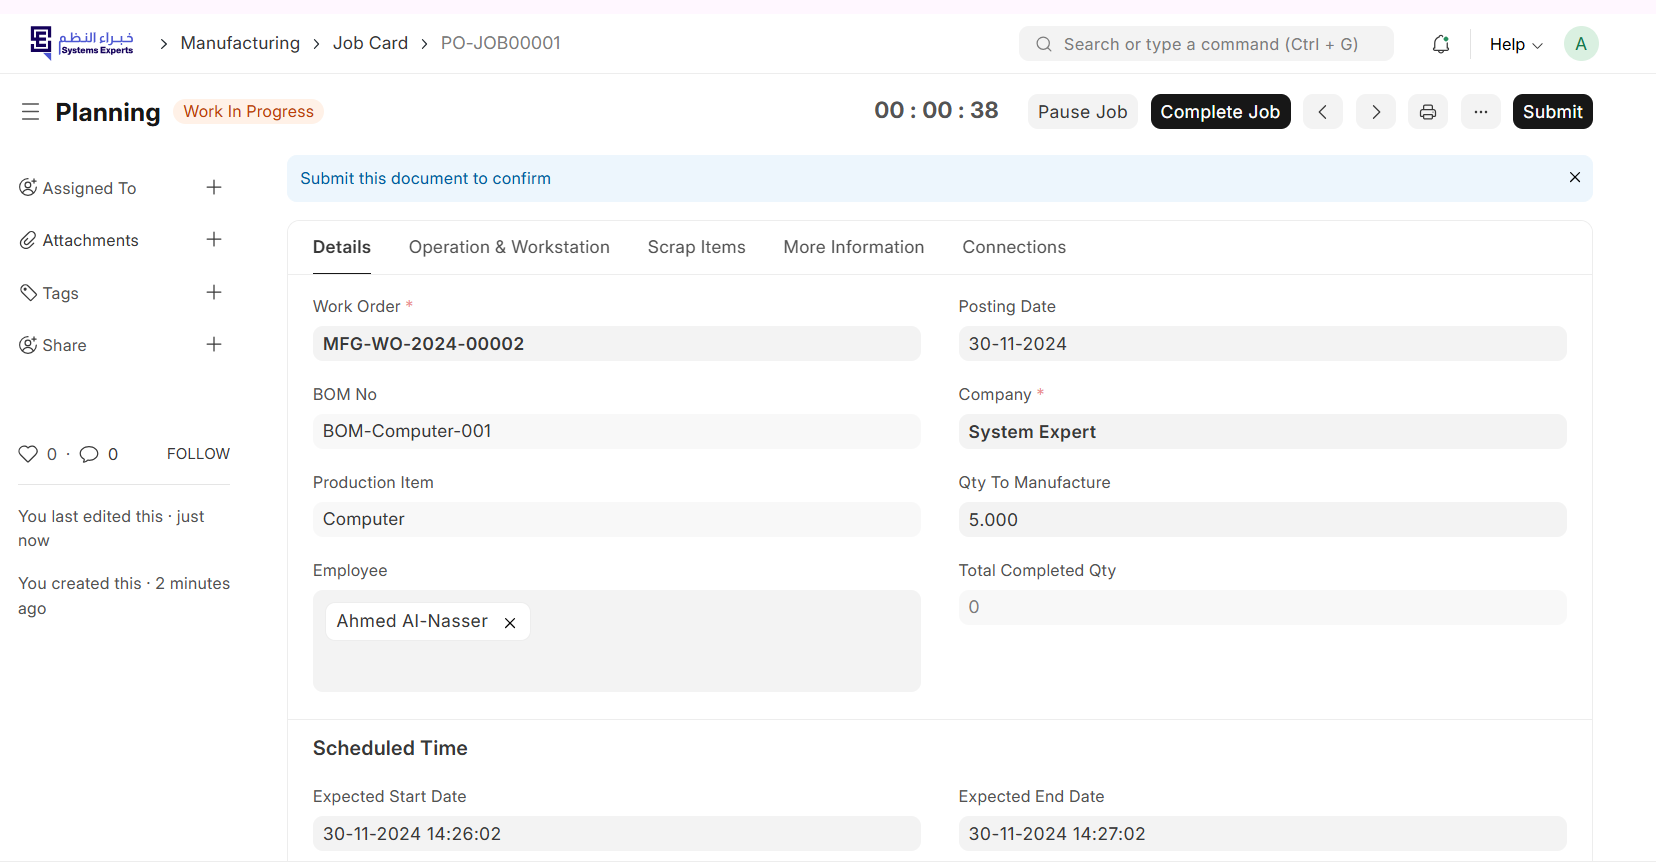Add an assignee with plus icon
Viewport: 1656px width, 862px height.
pyautogui.click(x=214, y=188)
